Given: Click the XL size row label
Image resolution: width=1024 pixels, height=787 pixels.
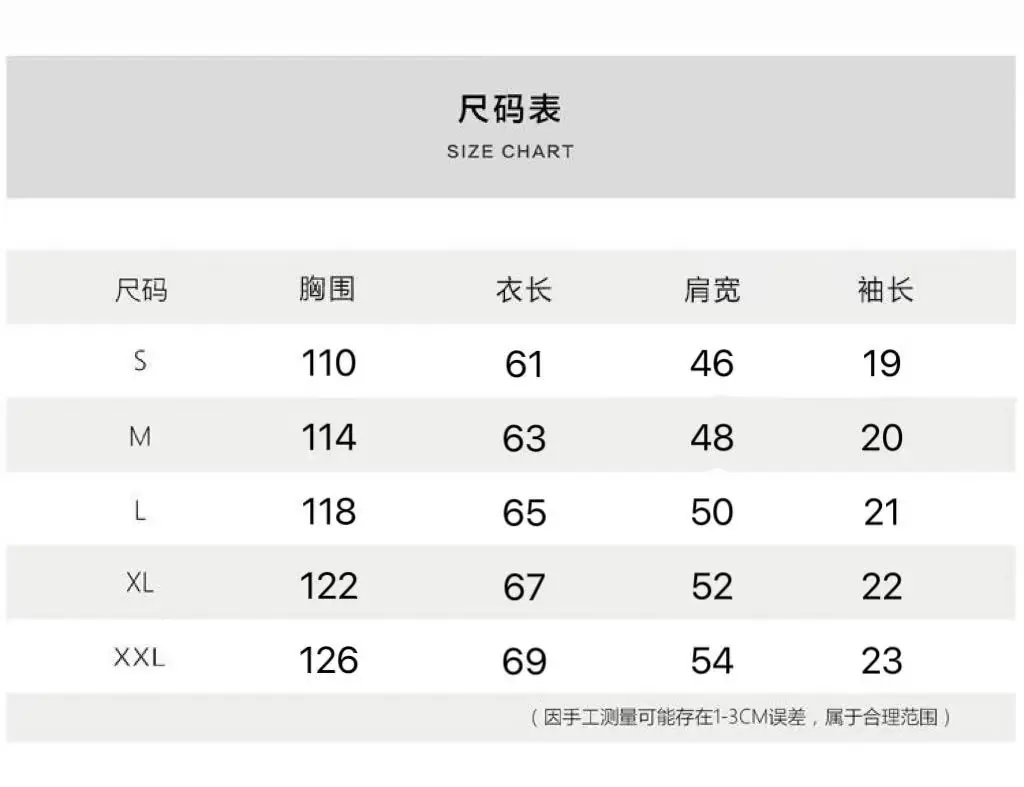Looking at the screenshot, I should click(x=140, y=583).
